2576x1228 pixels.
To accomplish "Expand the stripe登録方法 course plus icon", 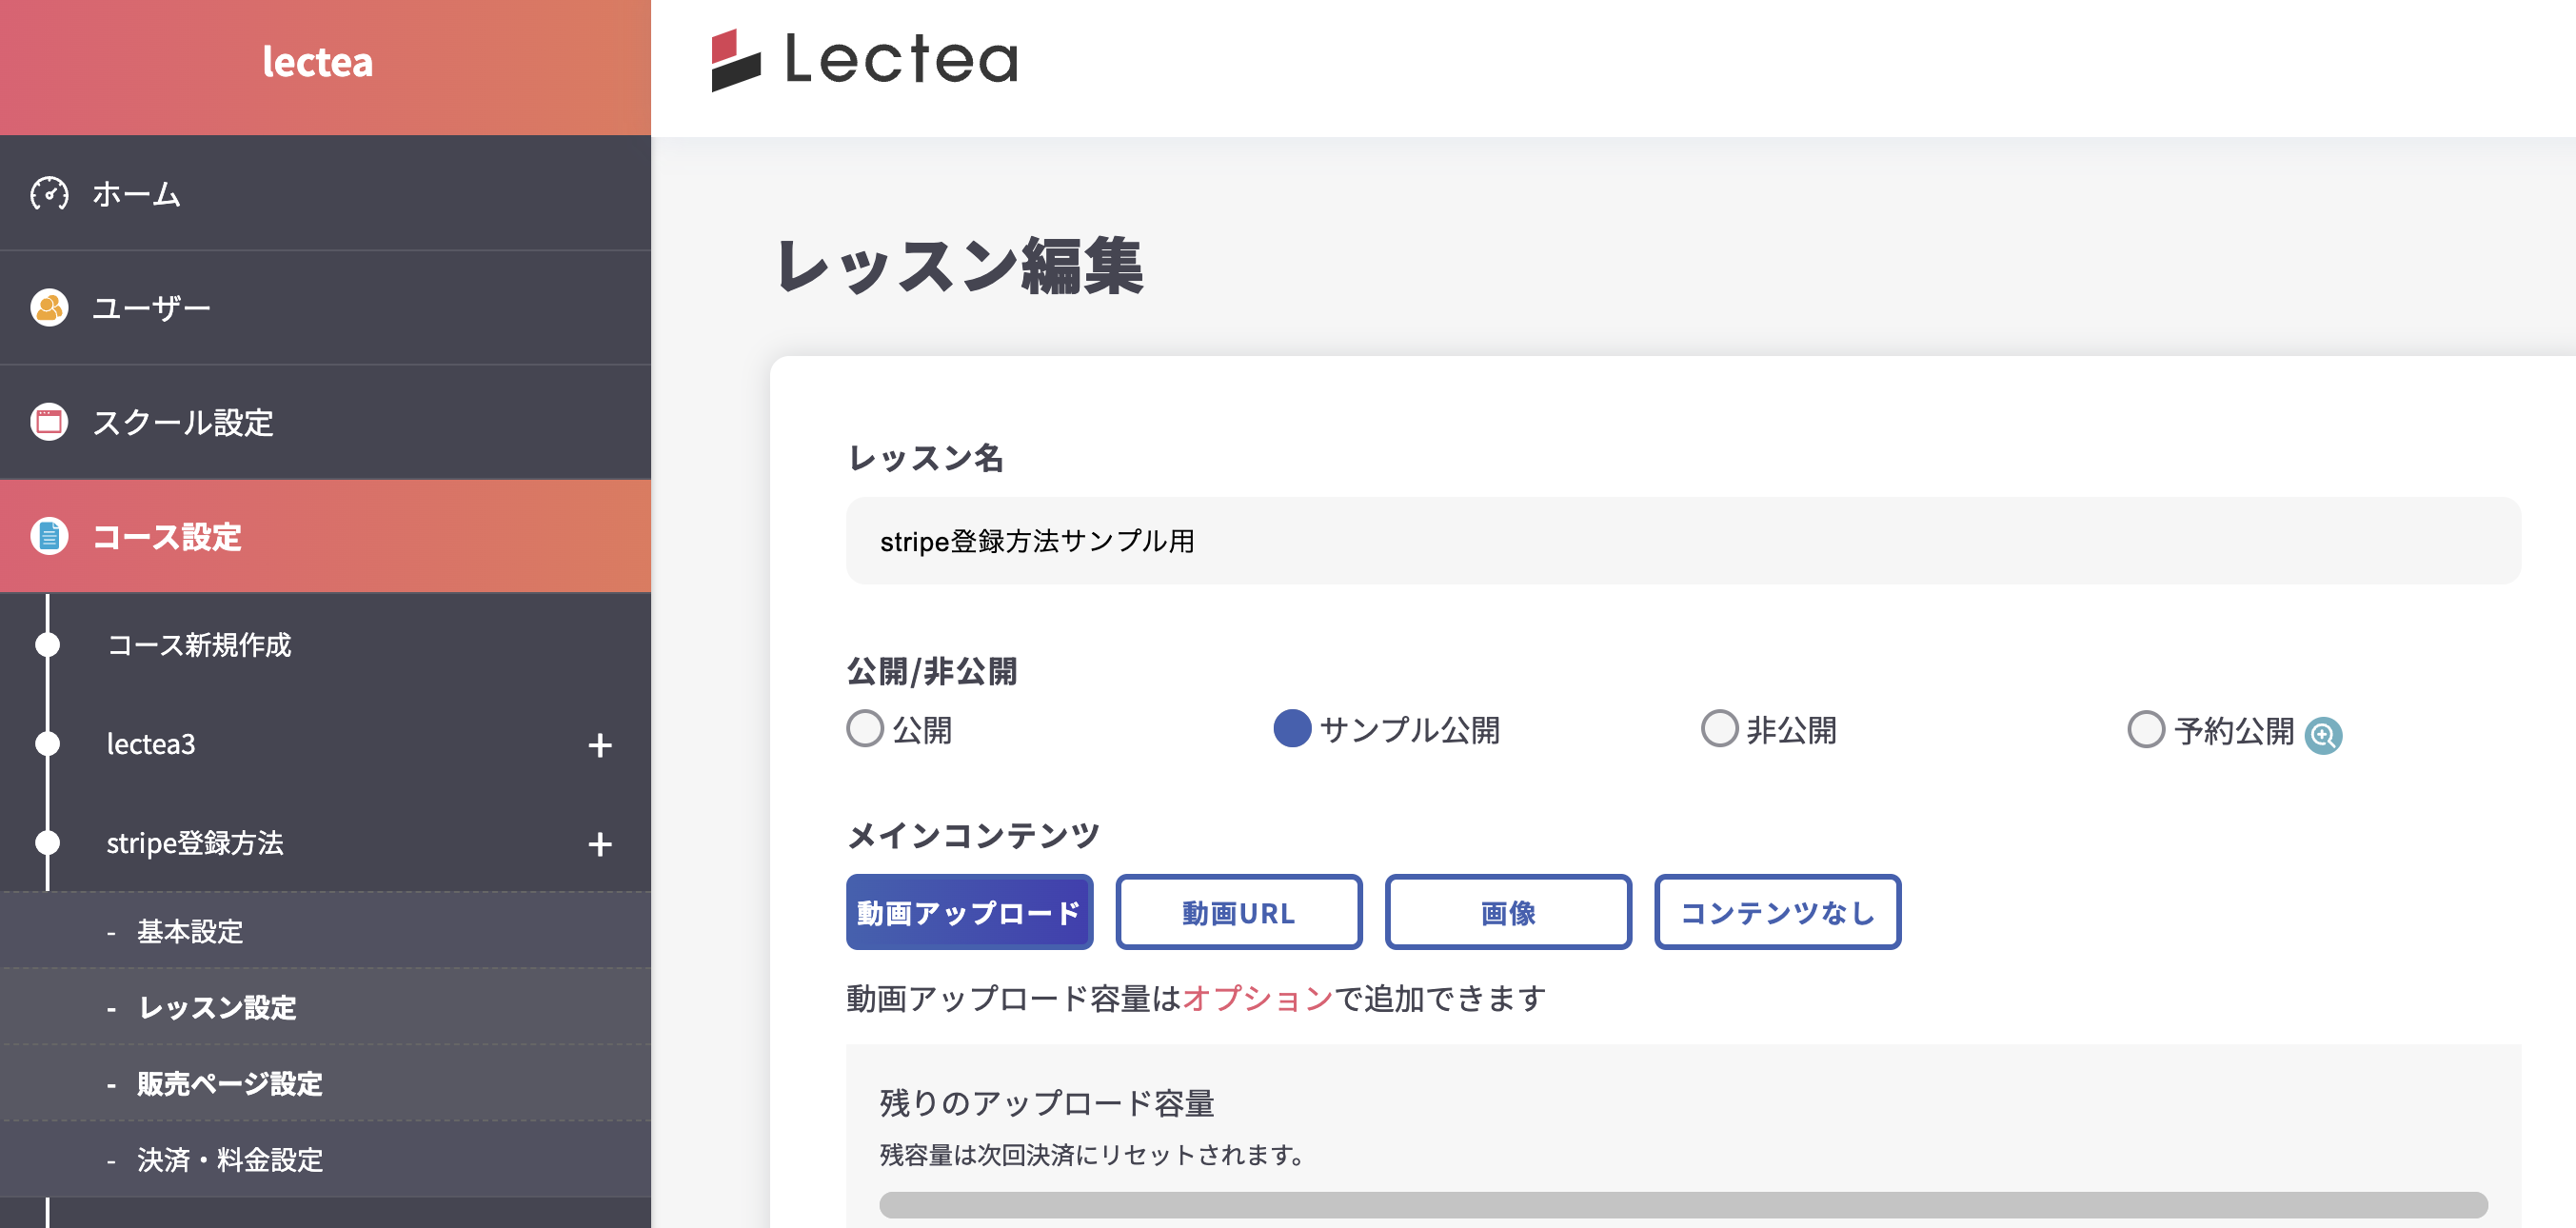I will coord(599,844).
